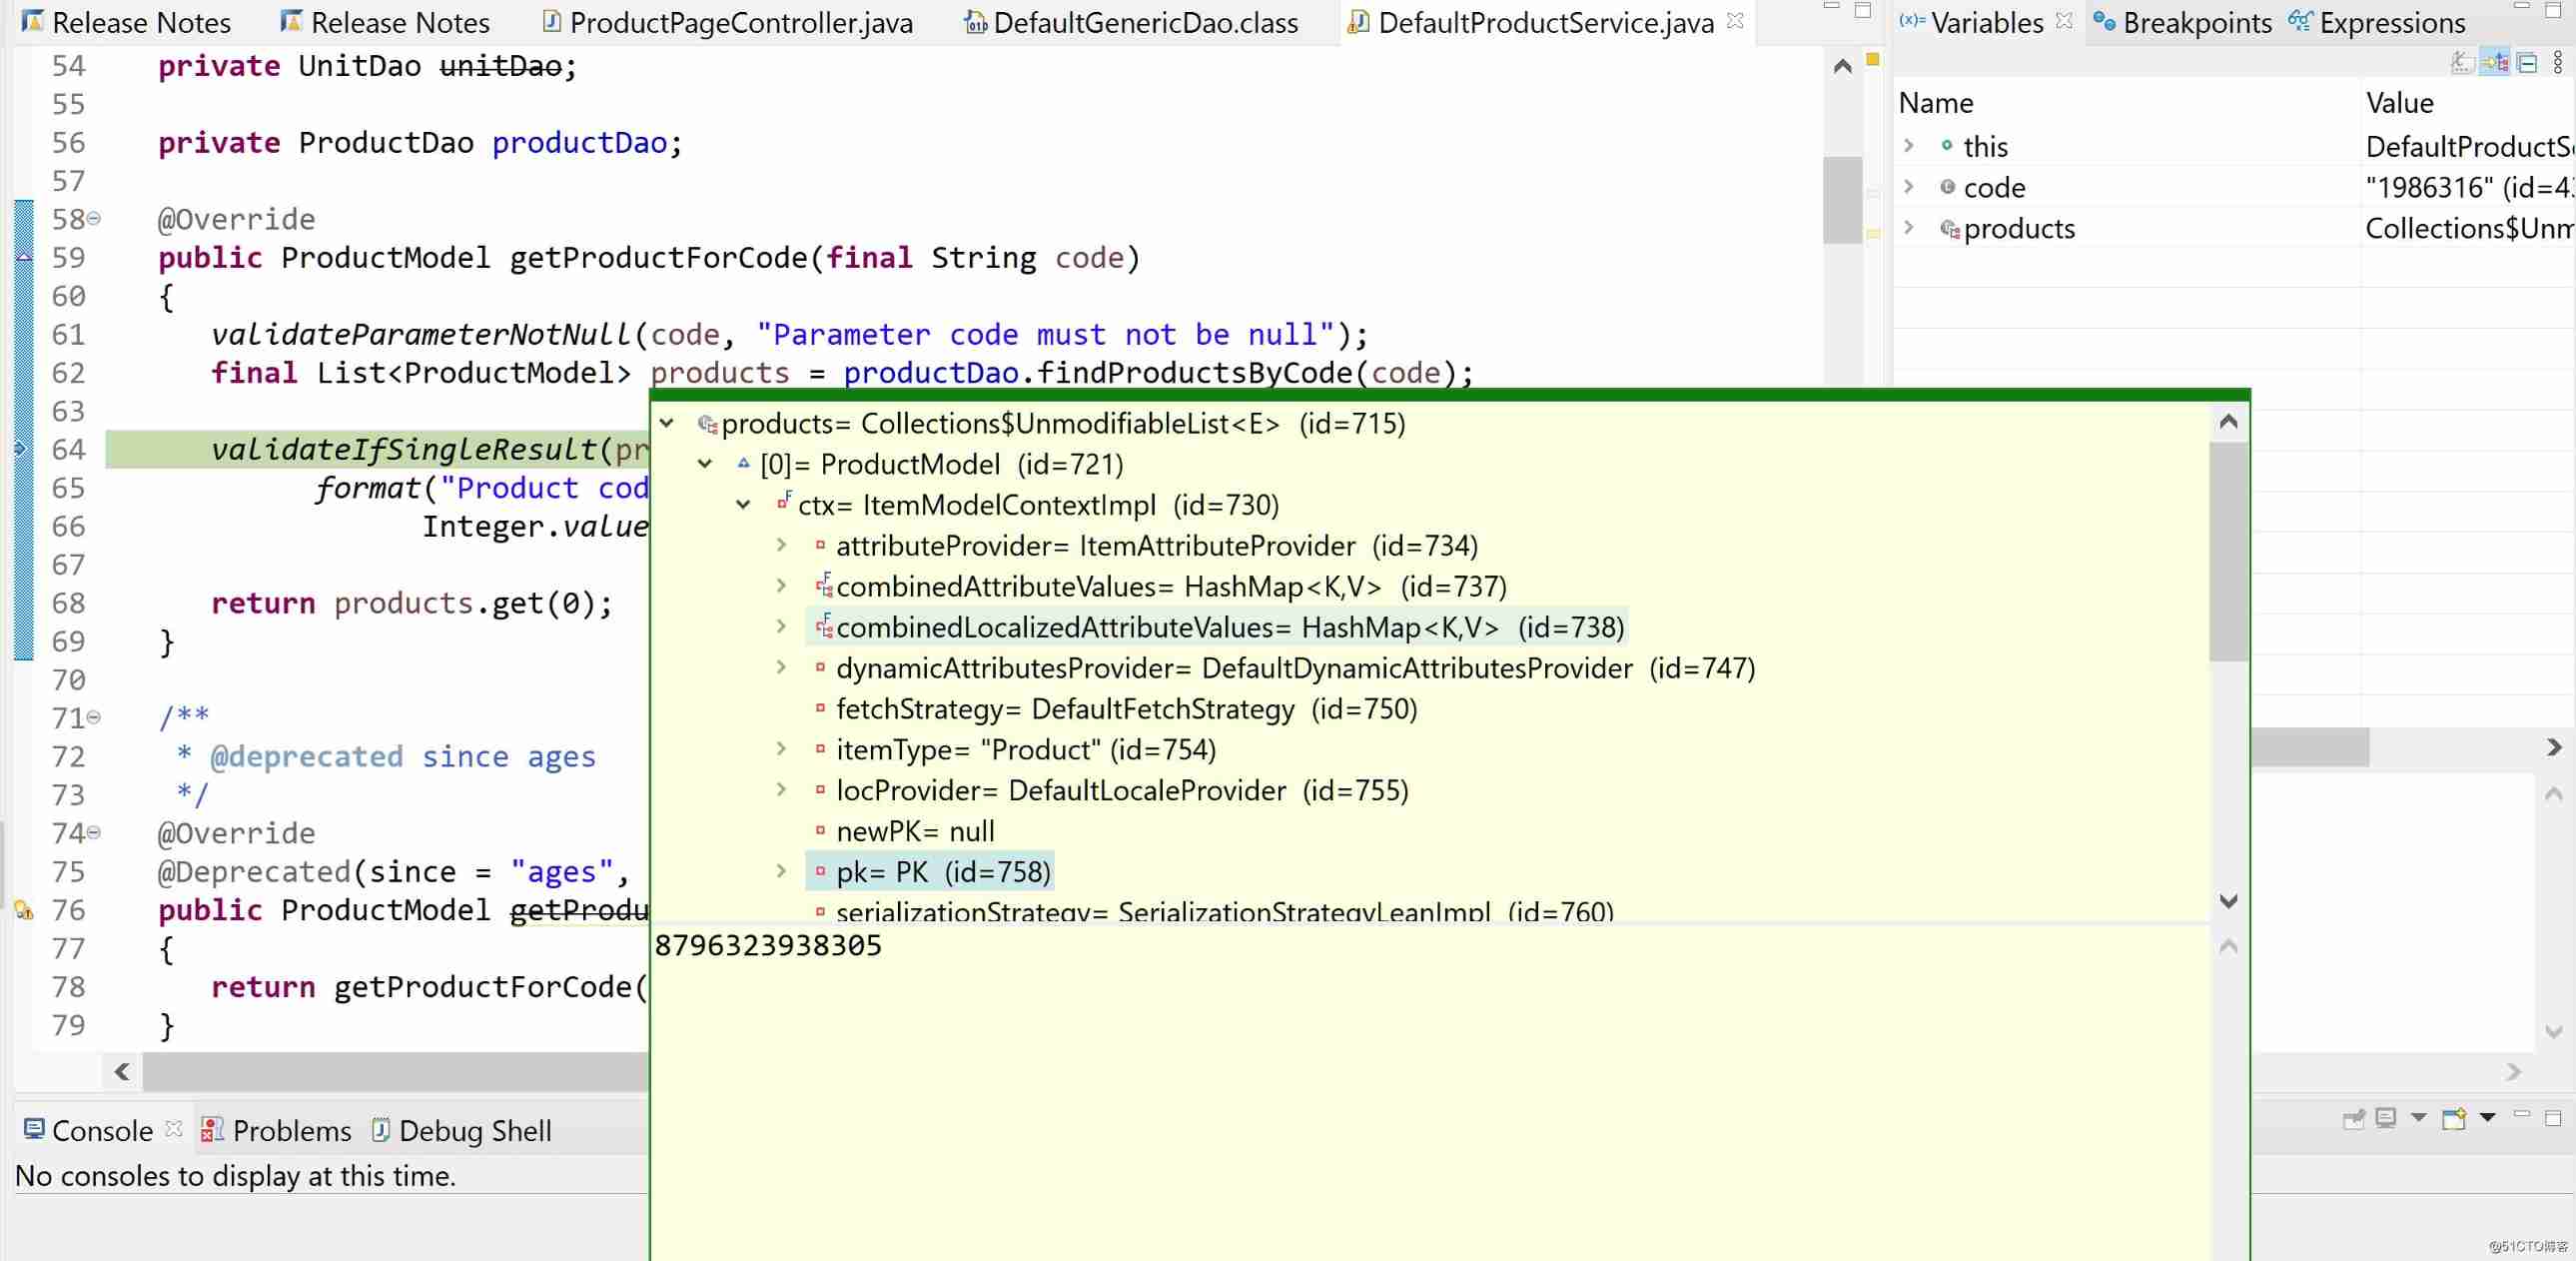The width and height of the screenshot is (2576, 1261).
Task: Click the instruction pointer arrow at line 64
Action: [x=21, y=449]
